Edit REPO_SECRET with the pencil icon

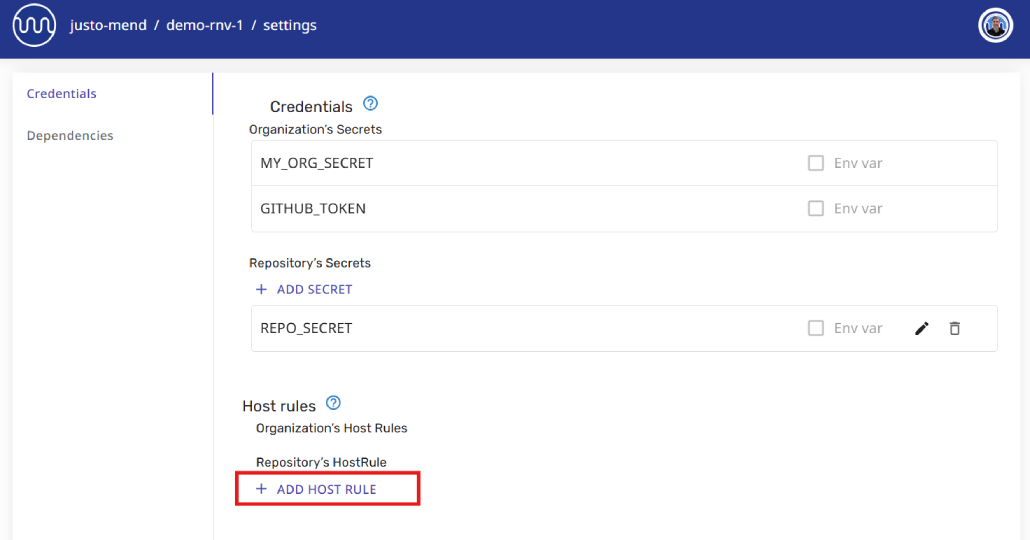click(x=922, y=328)
